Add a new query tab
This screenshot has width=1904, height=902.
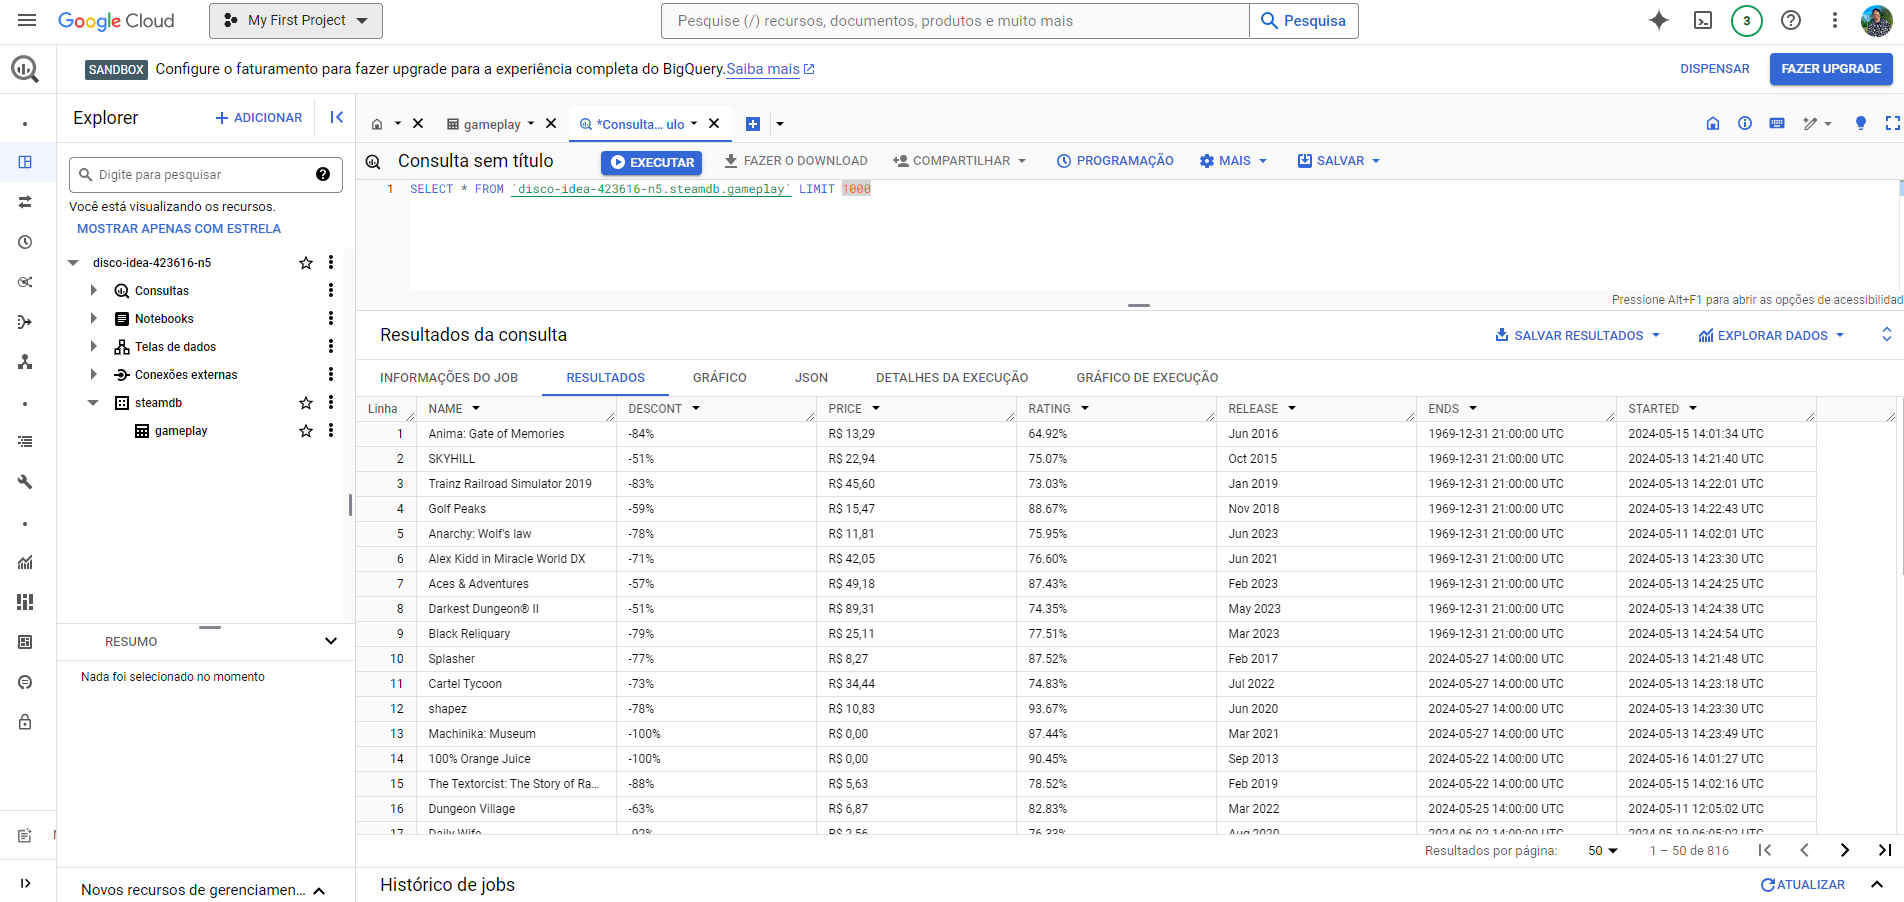[x=753, y=124]
